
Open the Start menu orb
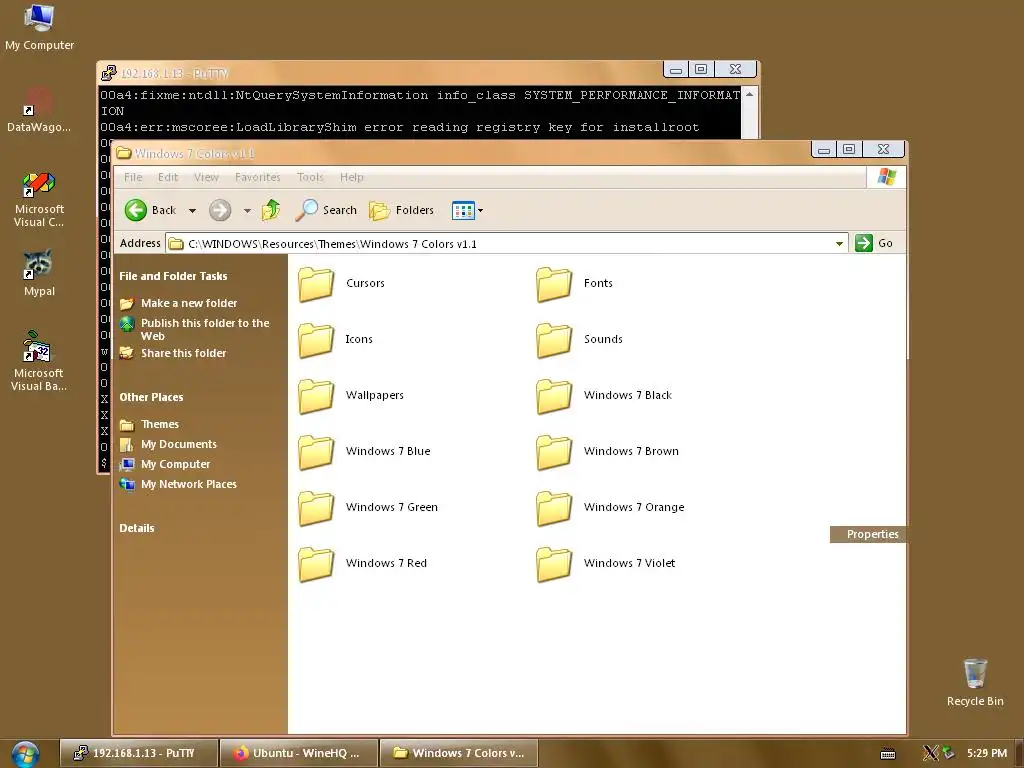[25, 754]
